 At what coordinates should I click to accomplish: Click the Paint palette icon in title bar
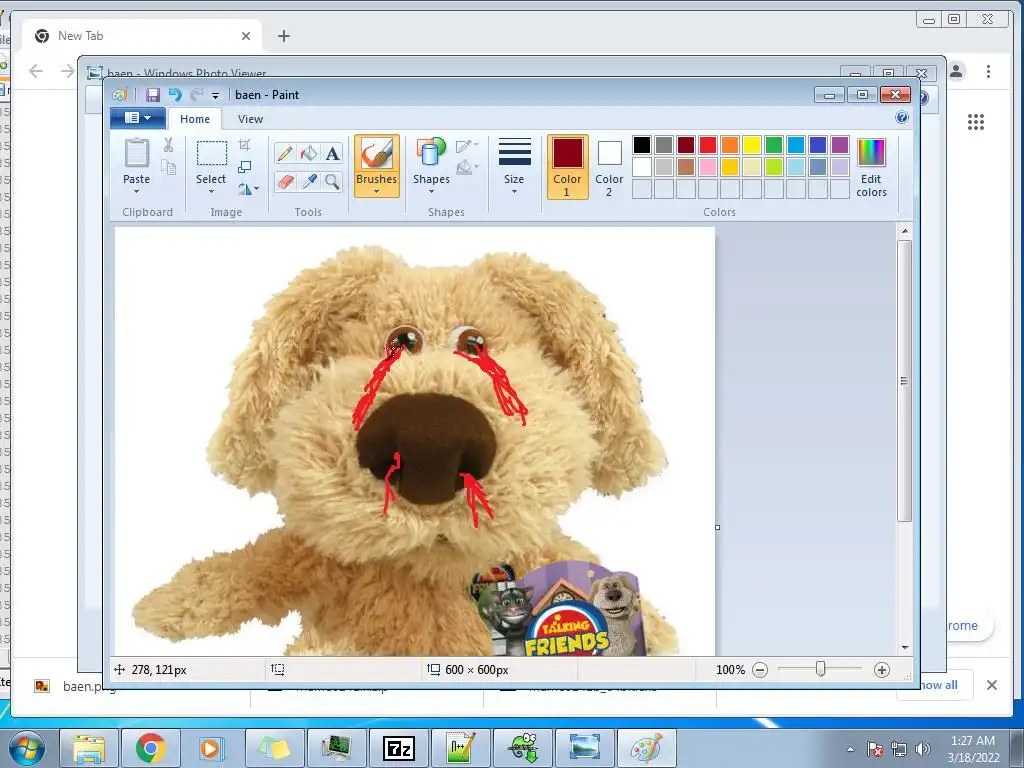click(120, 95)
